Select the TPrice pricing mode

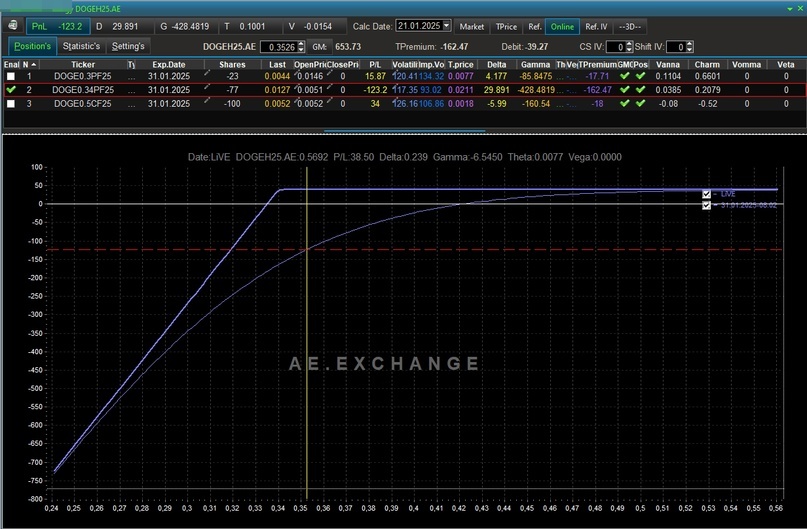(x=506, y=27)
